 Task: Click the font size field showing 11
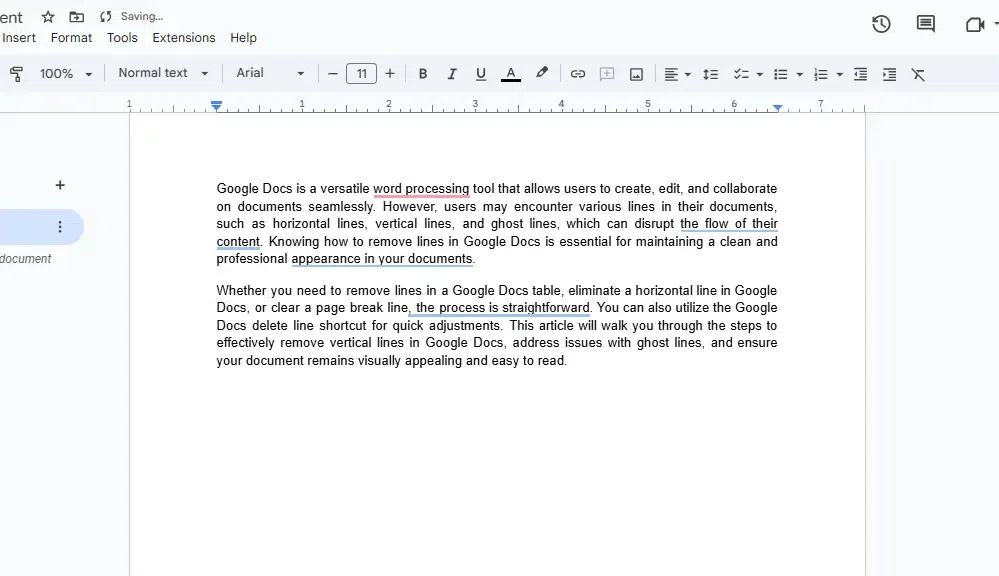point(361,74)
